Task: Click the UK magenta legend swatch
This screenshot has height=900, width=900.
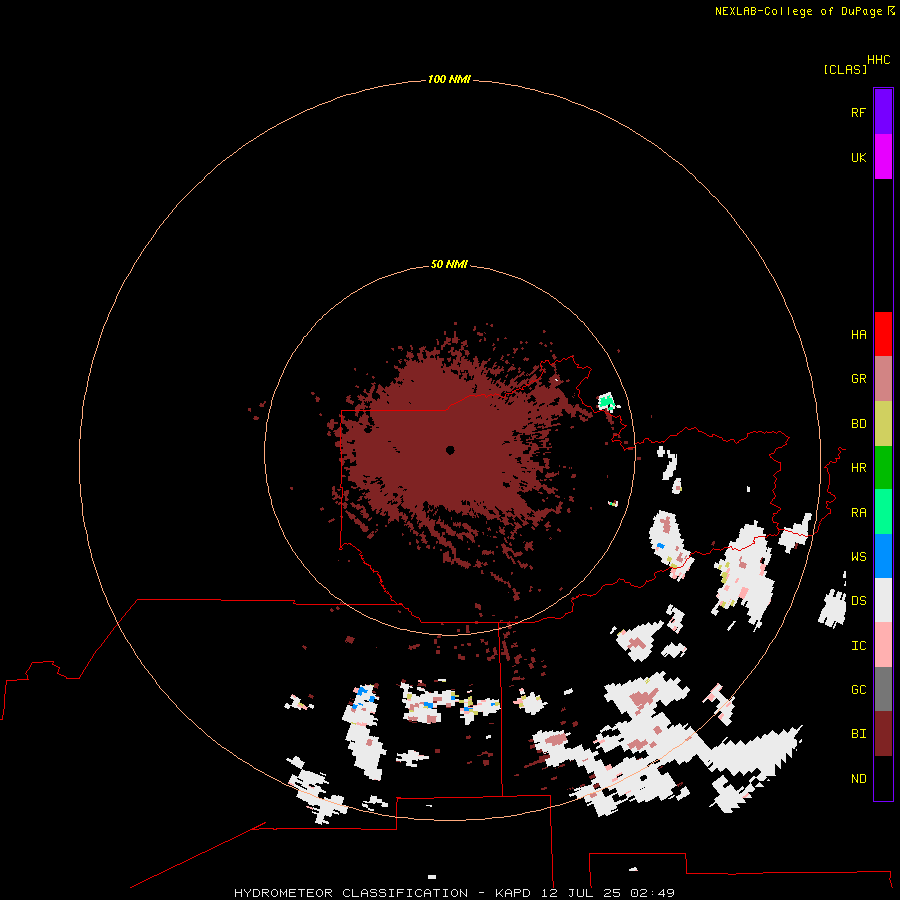Action: point(883,157)
